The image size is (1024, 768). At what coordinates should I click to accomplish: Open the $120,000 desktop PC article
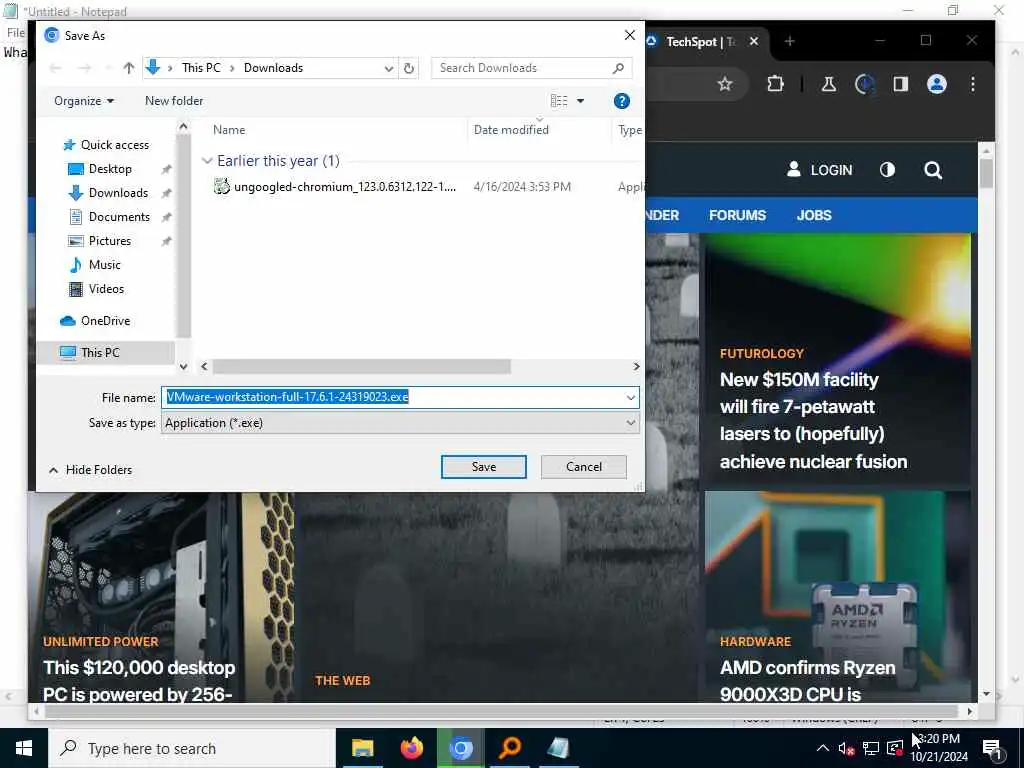139,680
